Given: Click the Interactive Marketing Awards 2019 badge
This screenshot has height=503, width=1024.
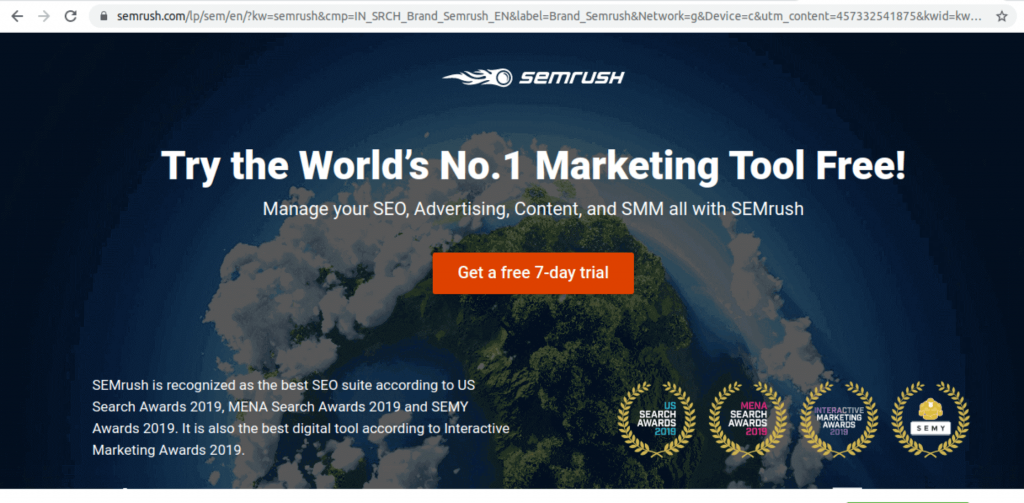Looking at the screenshot, I should pos(839,419).
